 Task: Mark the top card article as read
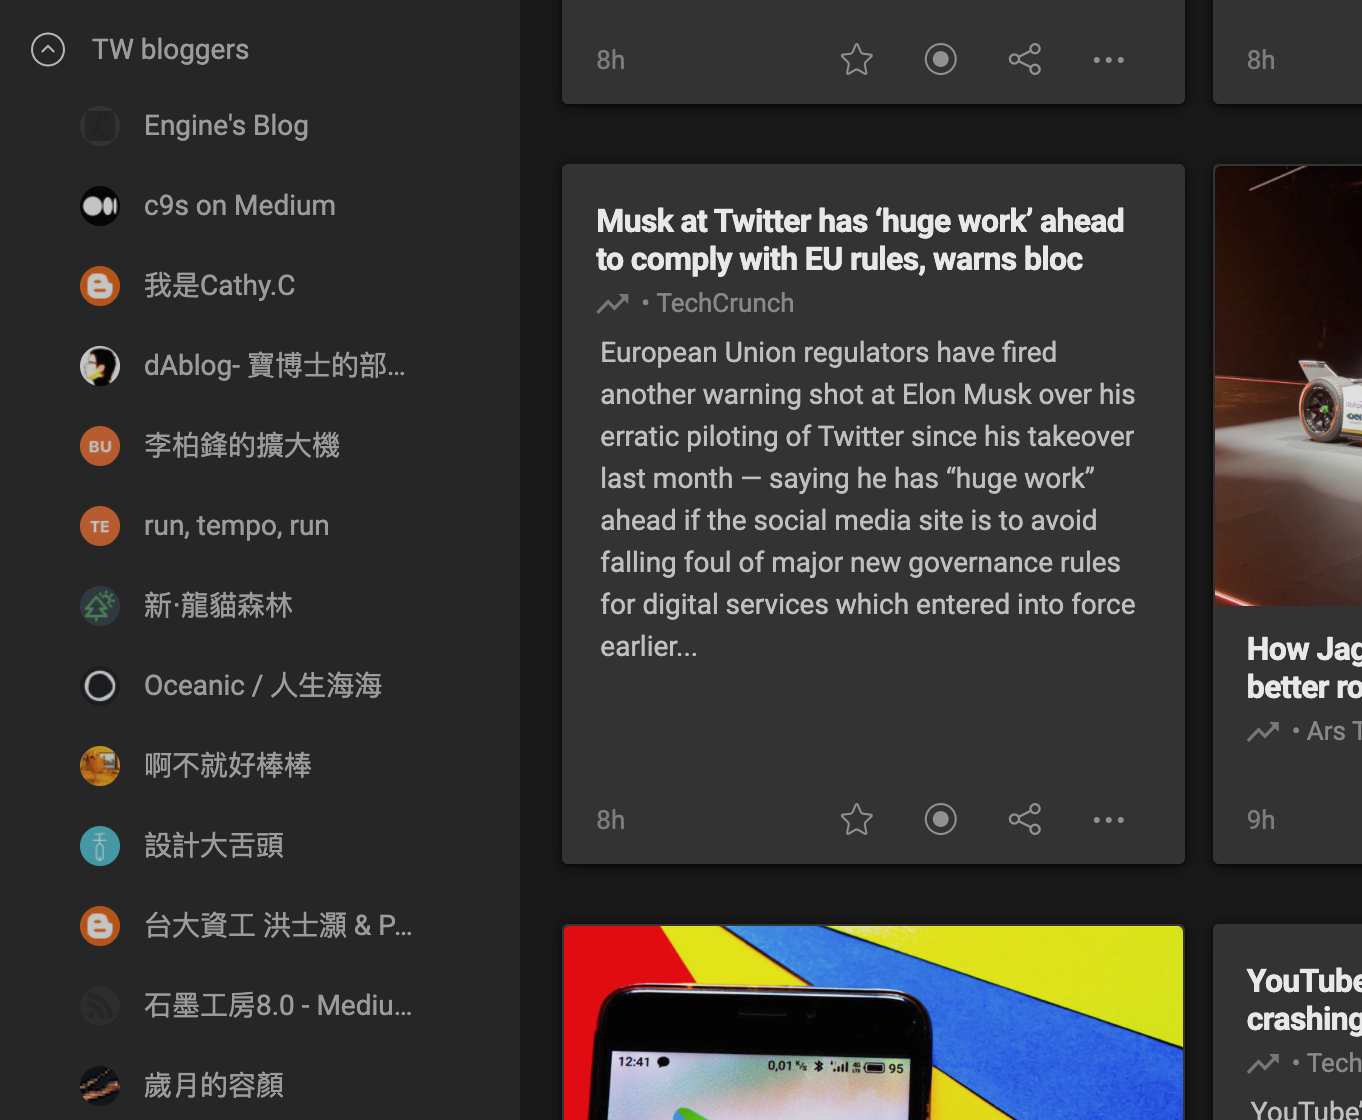941,60
